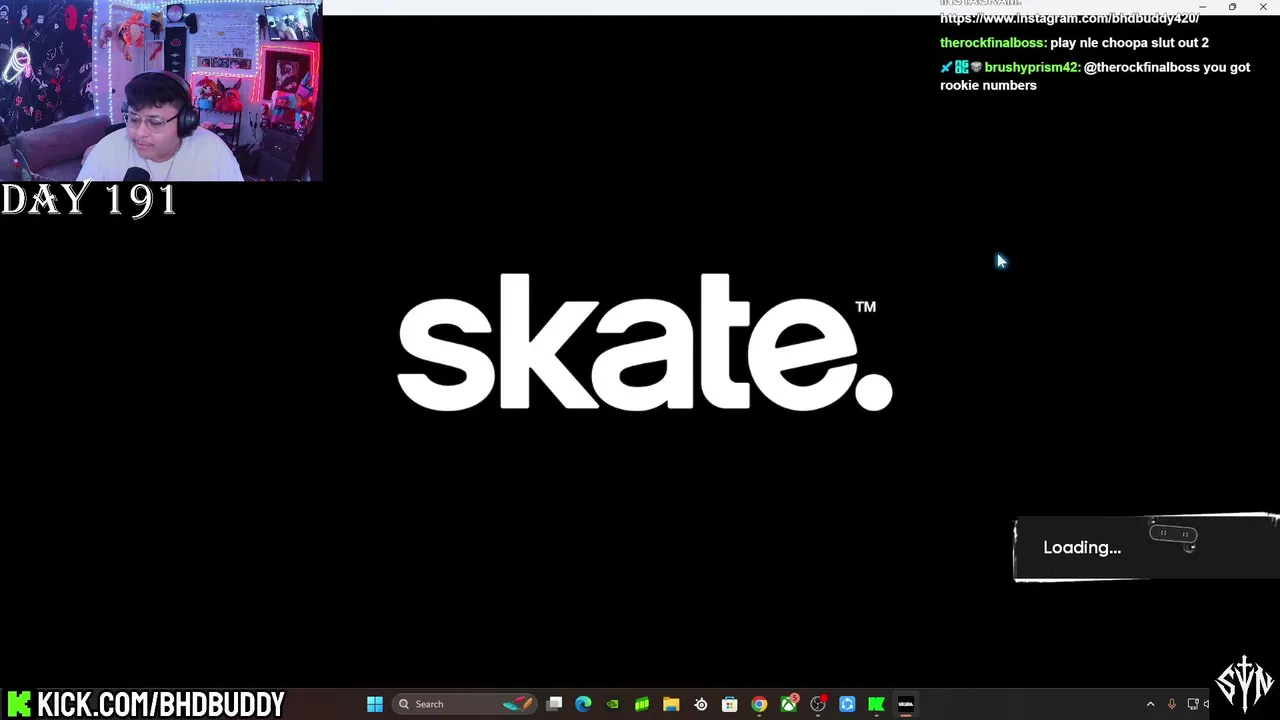Open the Kick app taskbar icon

pos(876,704)
